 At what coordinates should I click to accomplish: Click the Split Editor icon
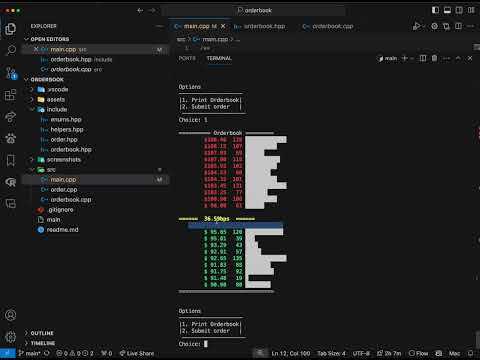tap(459, 26)
